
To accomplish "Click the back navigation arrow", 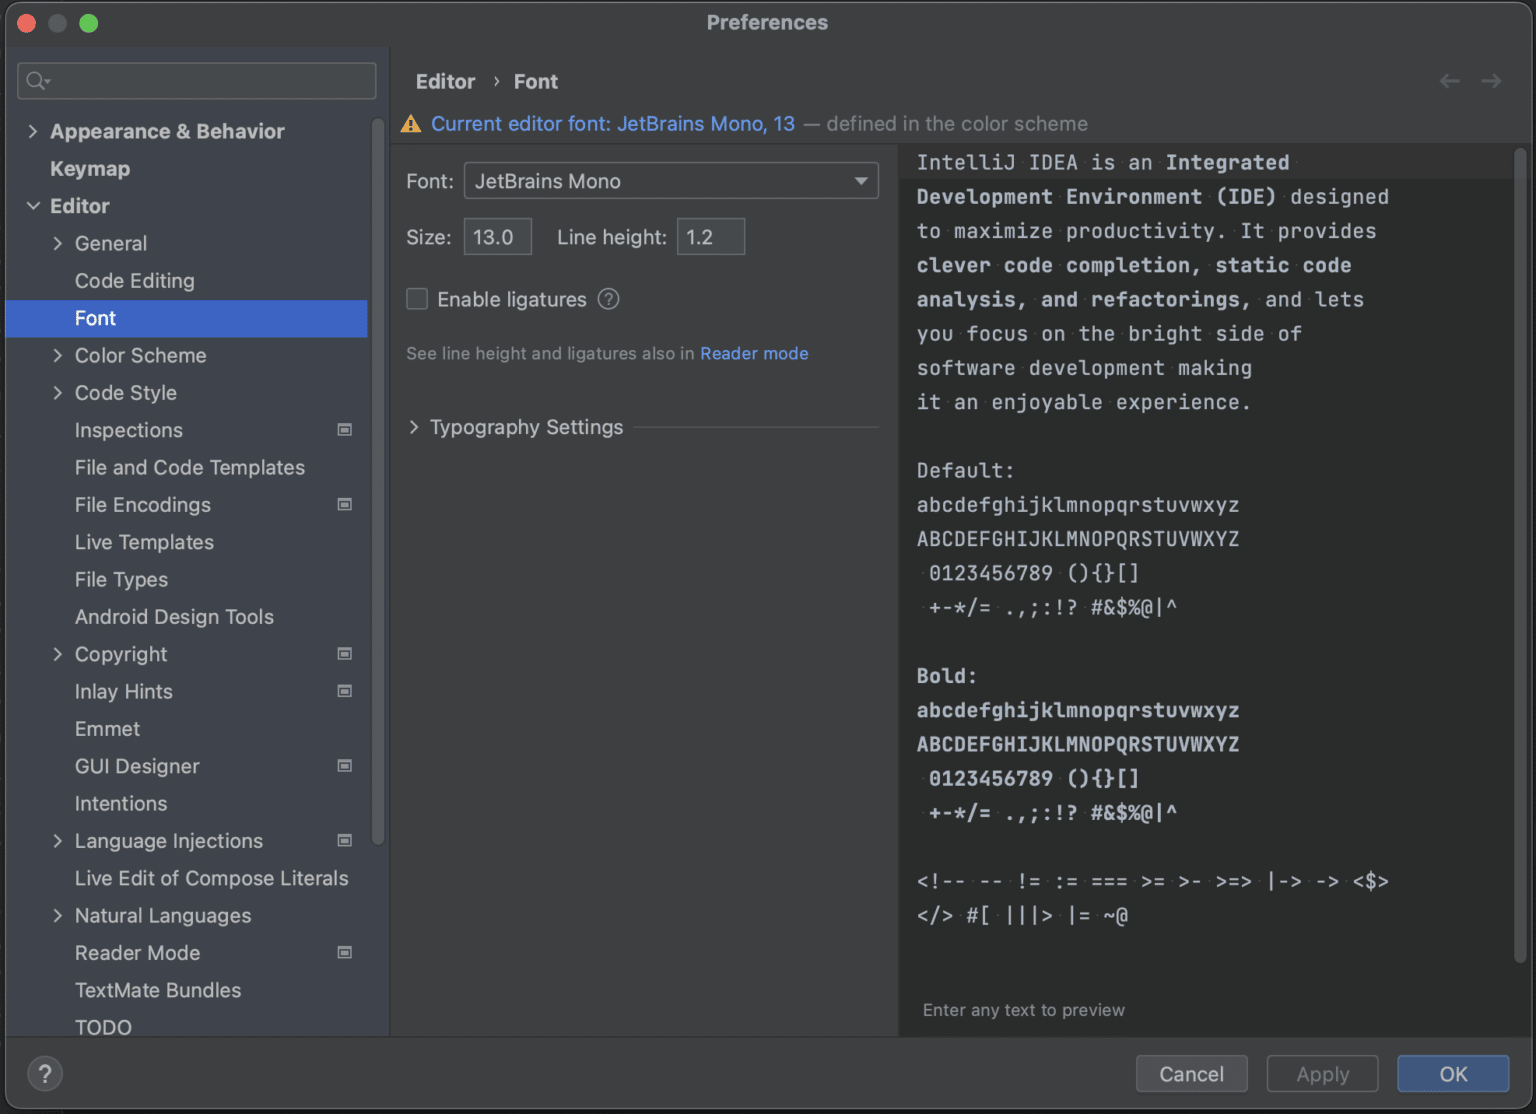I will (x=1450, y=81).
